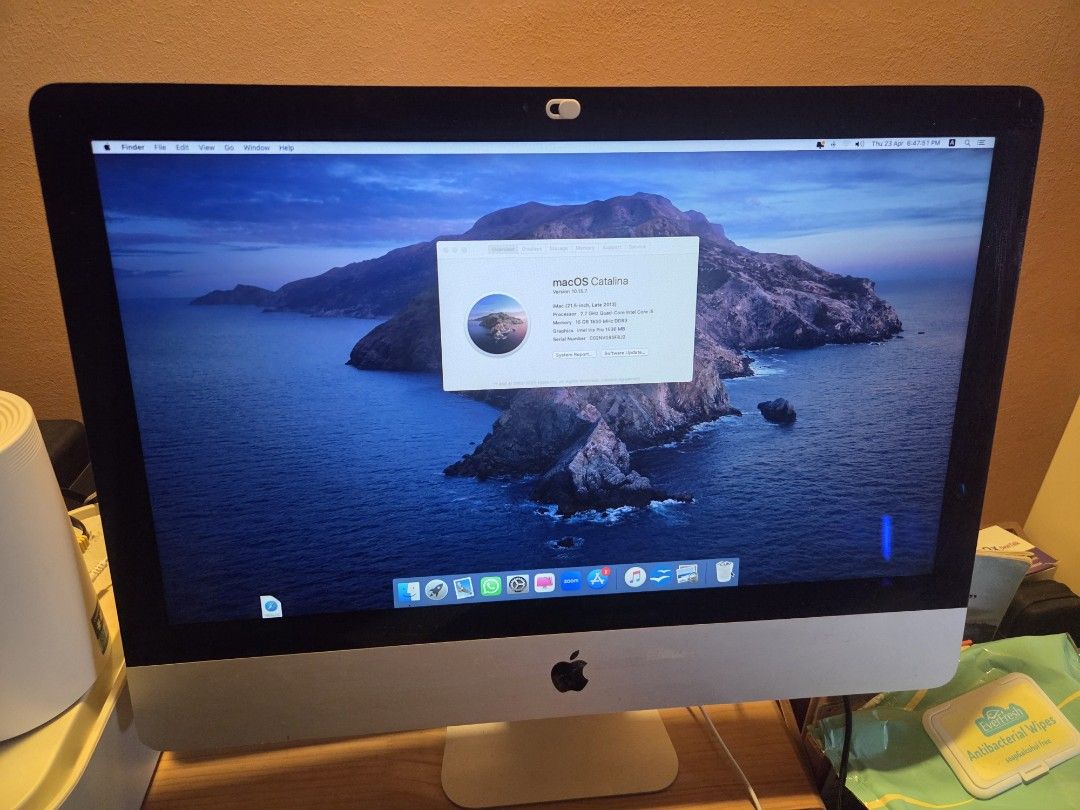Click the iMac 21.5-inch model line
Image resolution: width=1080 pixels, height=810 pixels.
(x=584, y=304)
